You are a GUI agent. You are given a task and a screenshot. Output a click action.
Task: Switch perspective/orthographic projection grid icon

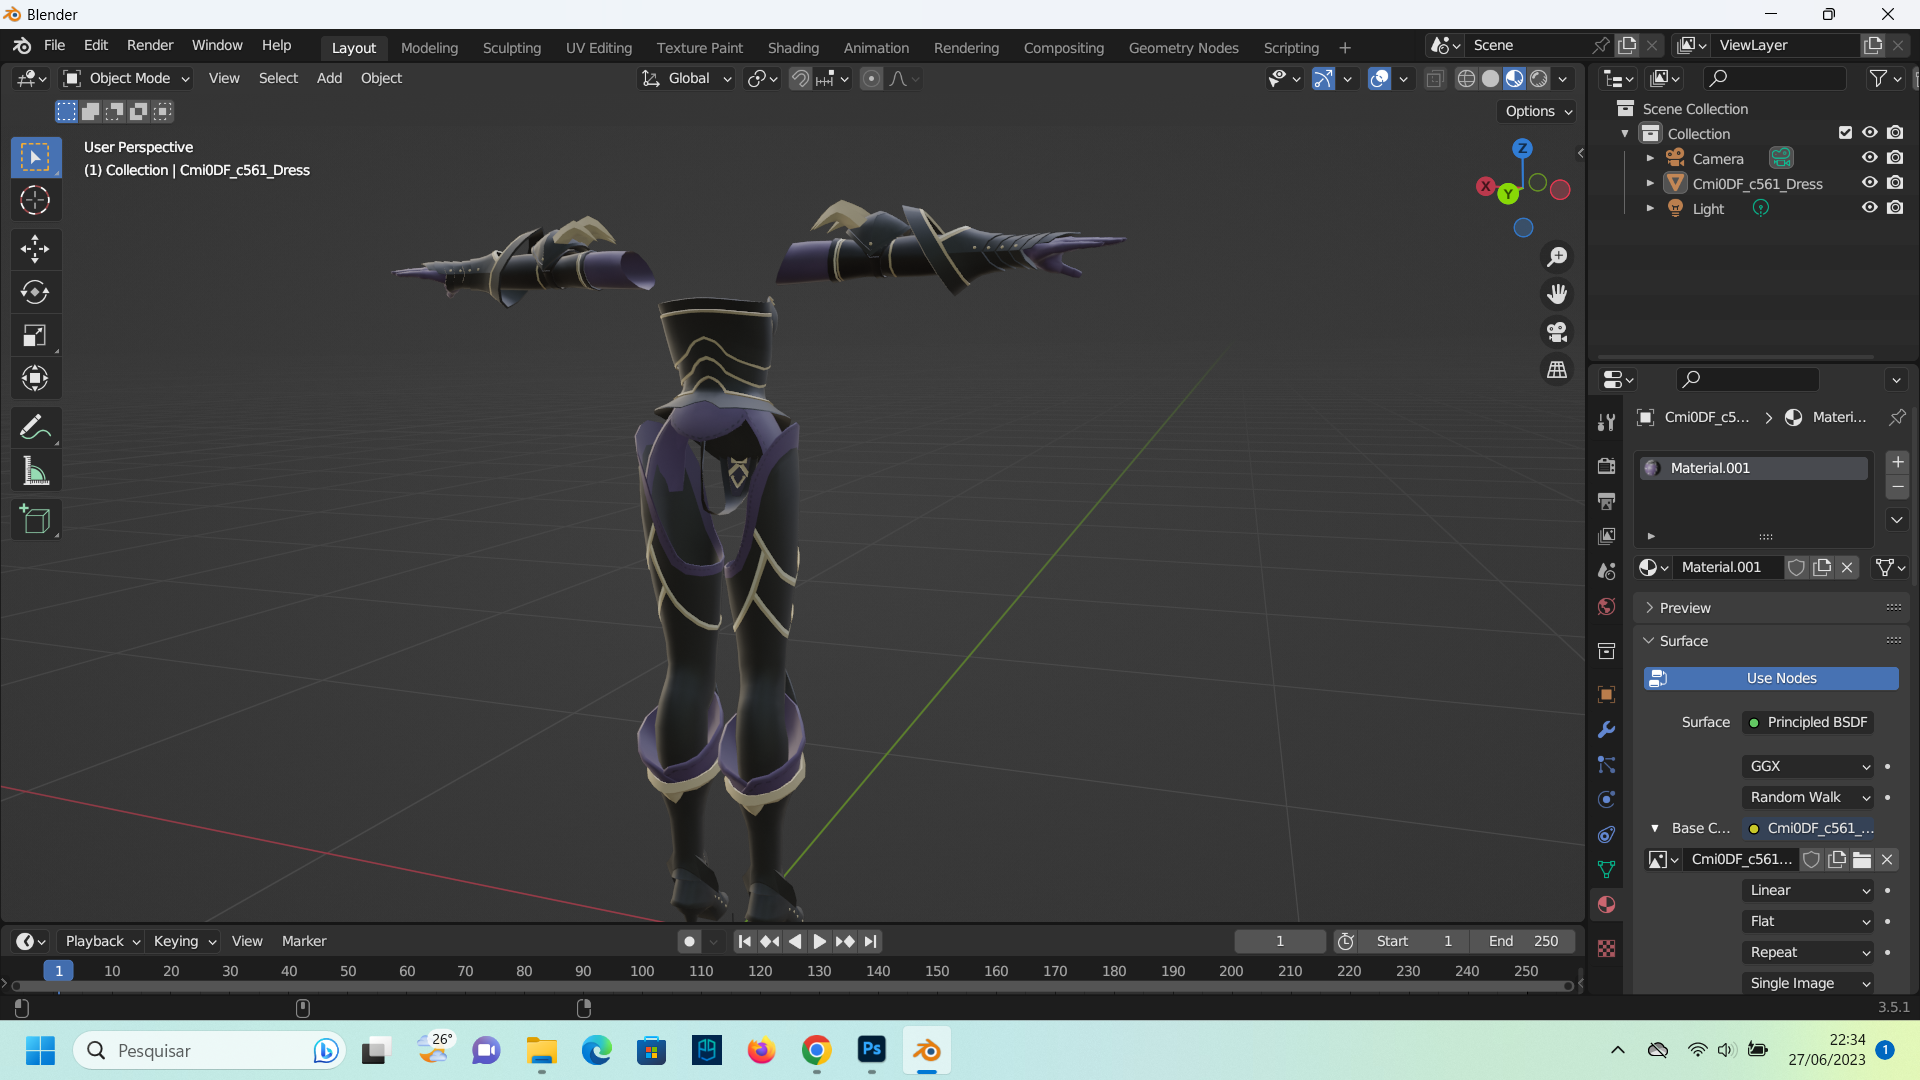[x=1557, y=370]
